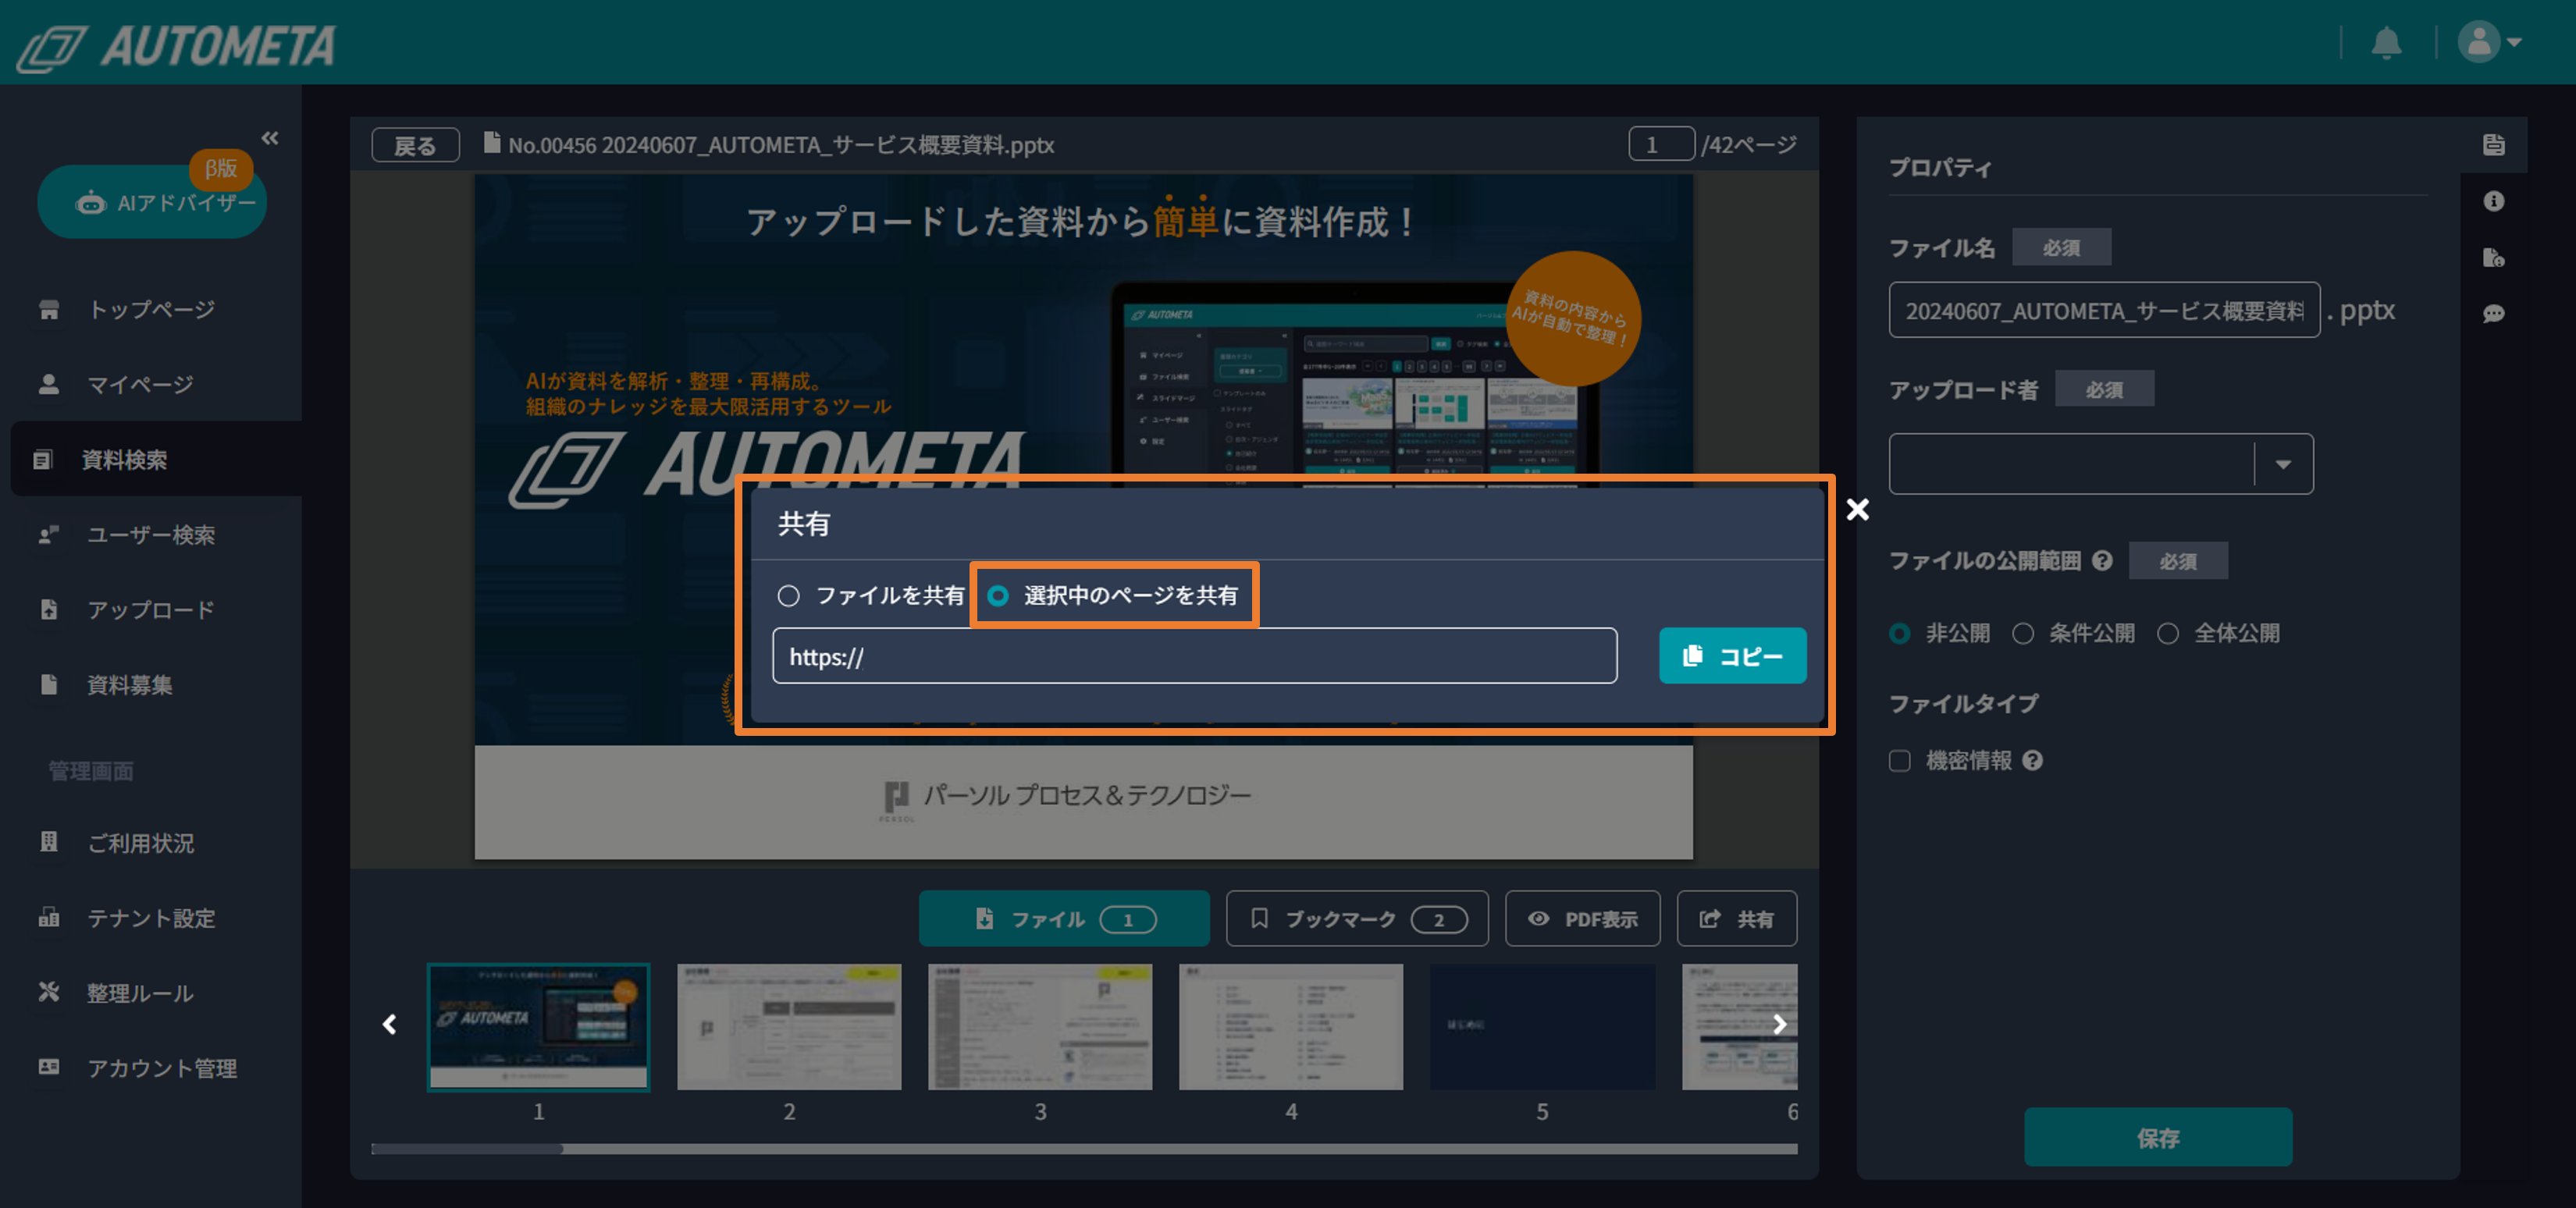Select slide thumbnail 3
2576x1208 pixels.
[1040, 1026]
